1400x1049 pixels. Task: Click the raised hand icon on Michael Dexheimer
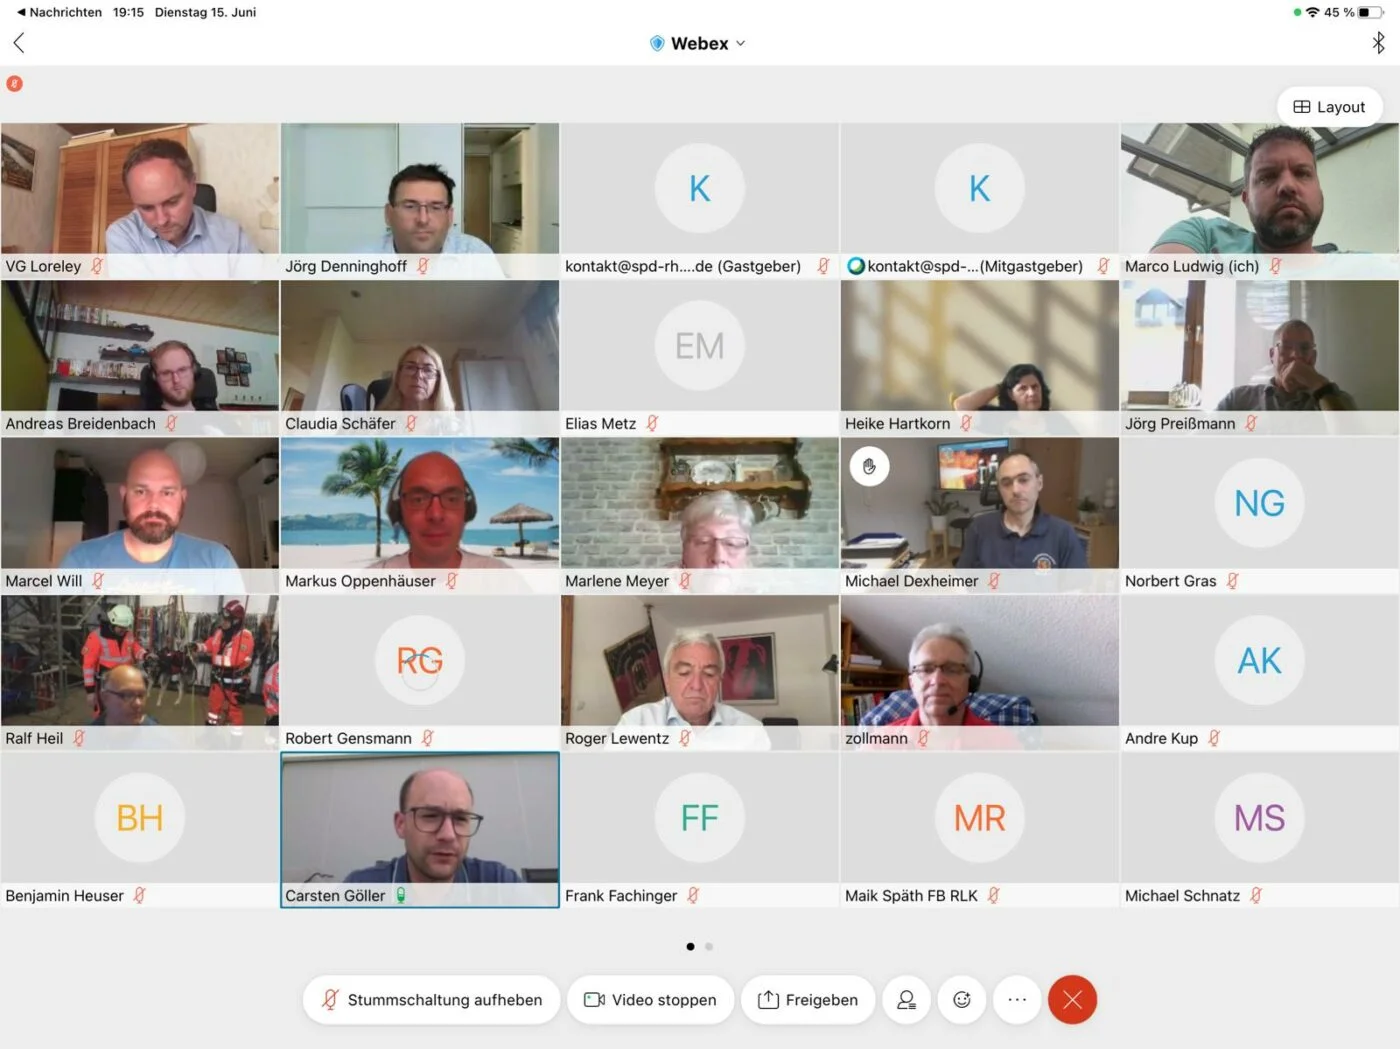coord(869,467)
